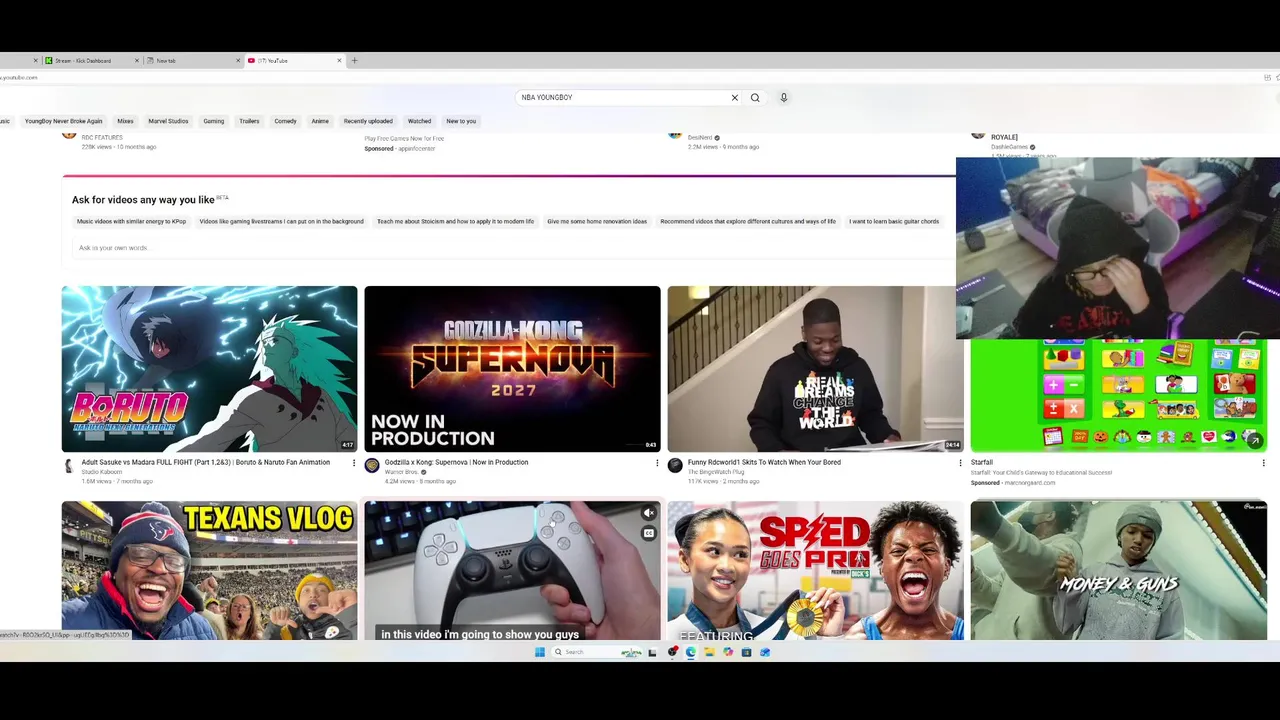1280x720 pixels.
Task: Open Windows Start menu
Action: [x=540, y=652]
